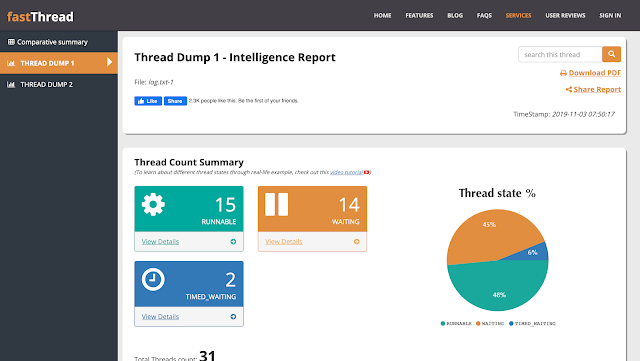Click share icon beside Share Report

[x=569, y=89]
